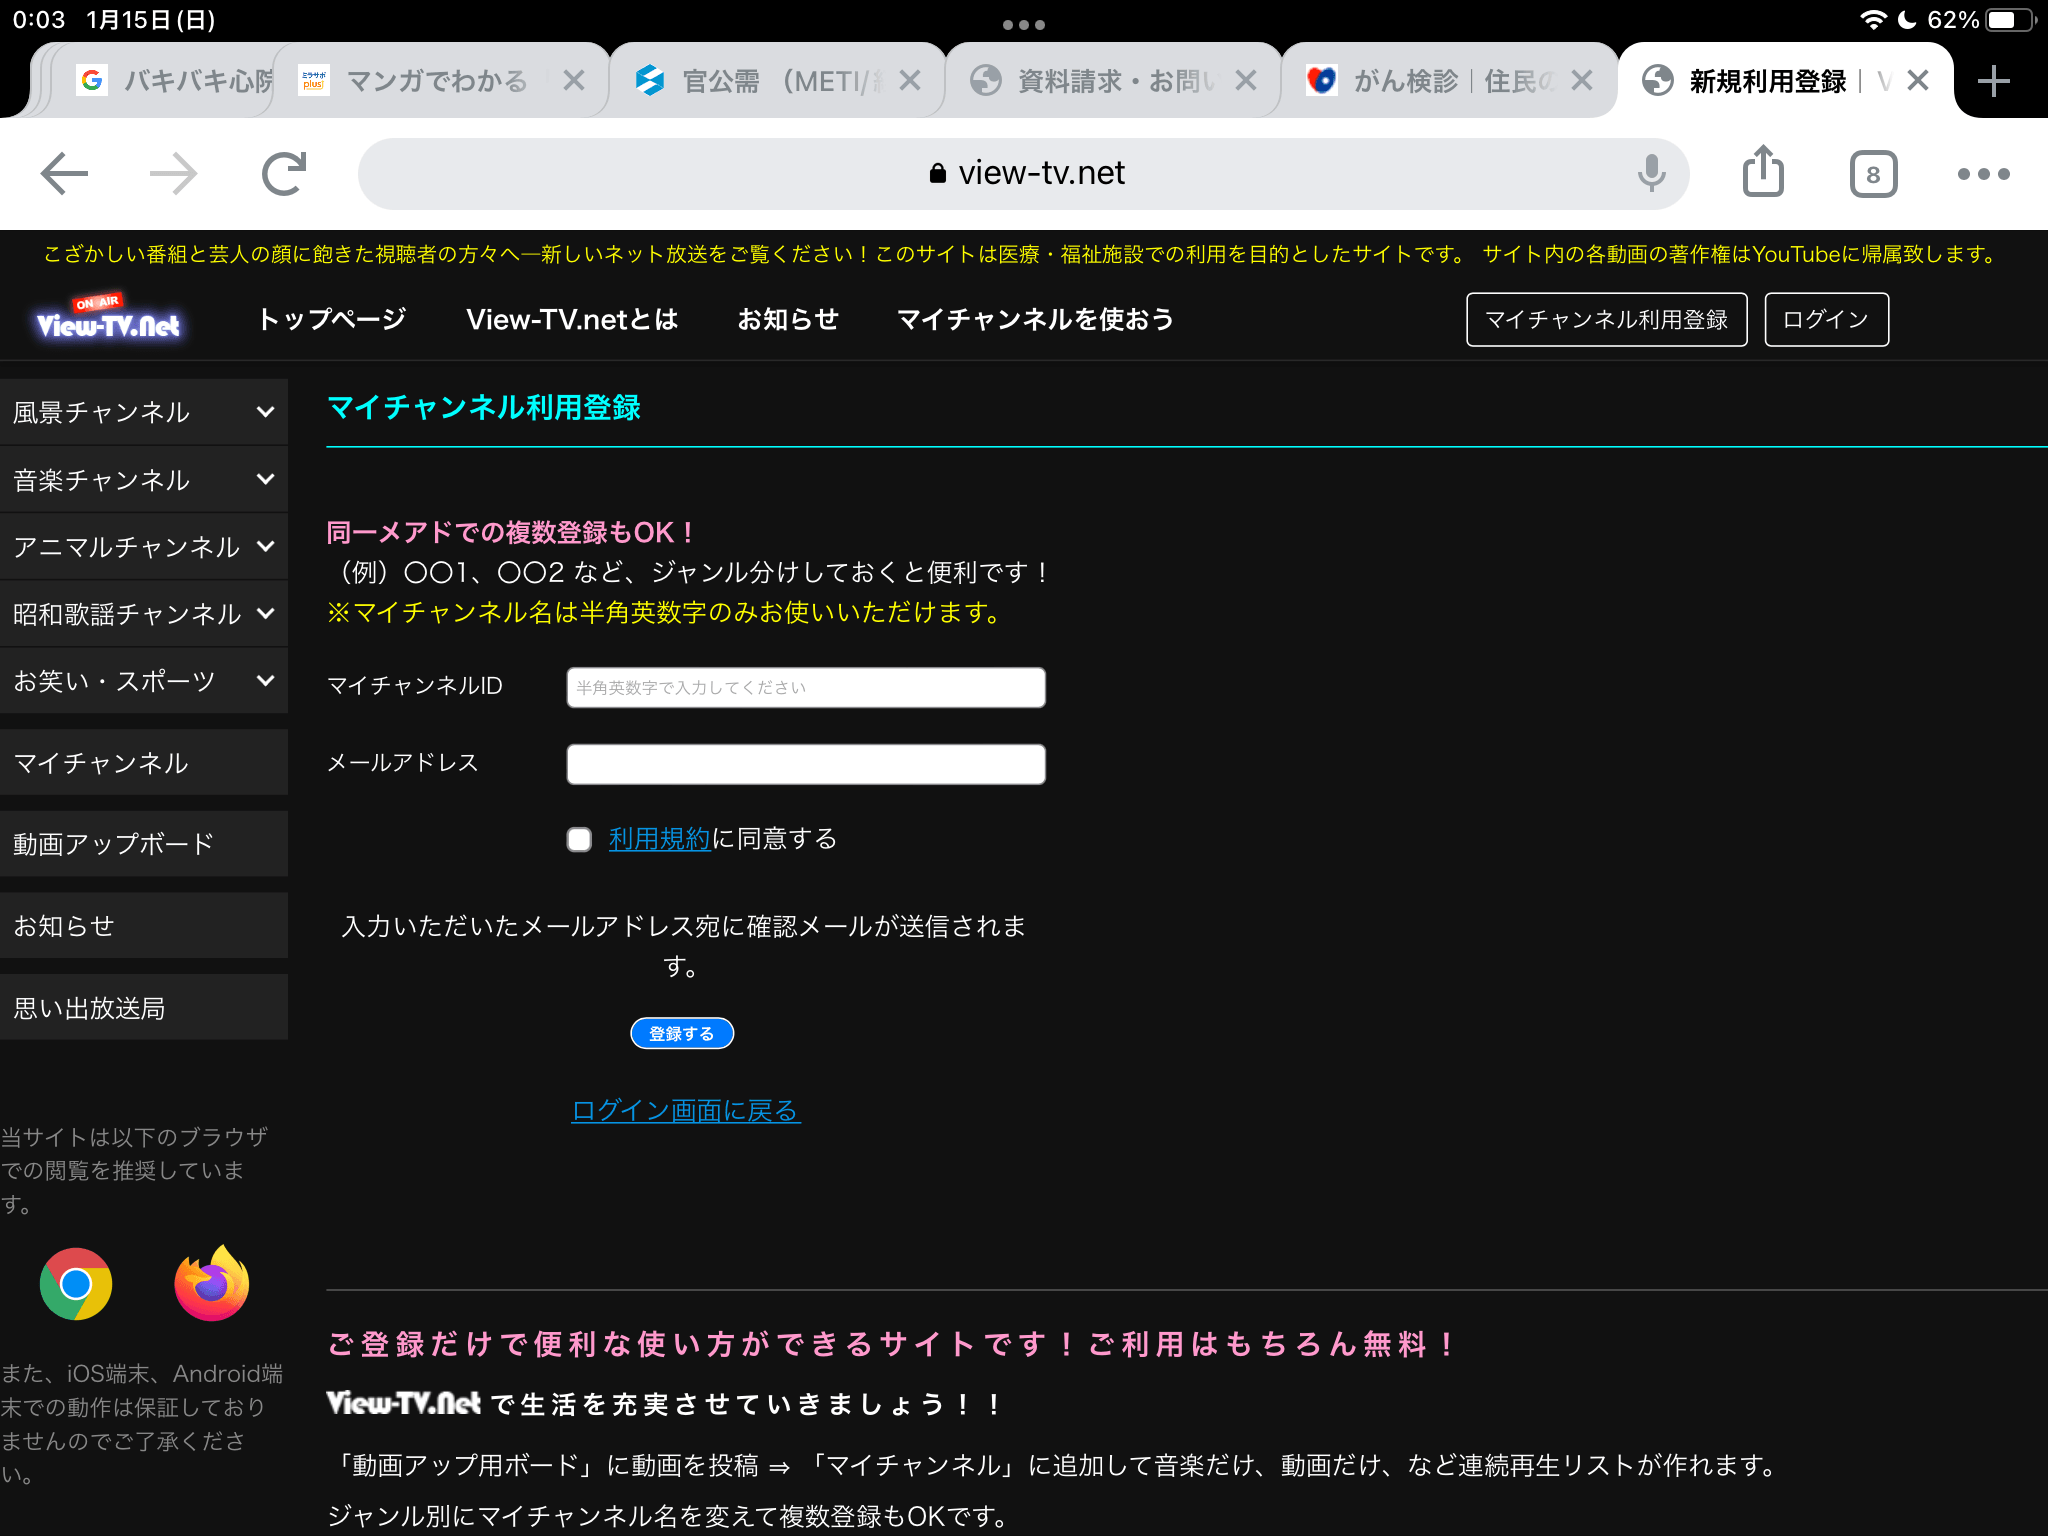Screen dimensions: 2048x1536
Task: Open a new tab with plus icon
Action: (1993, 81)
